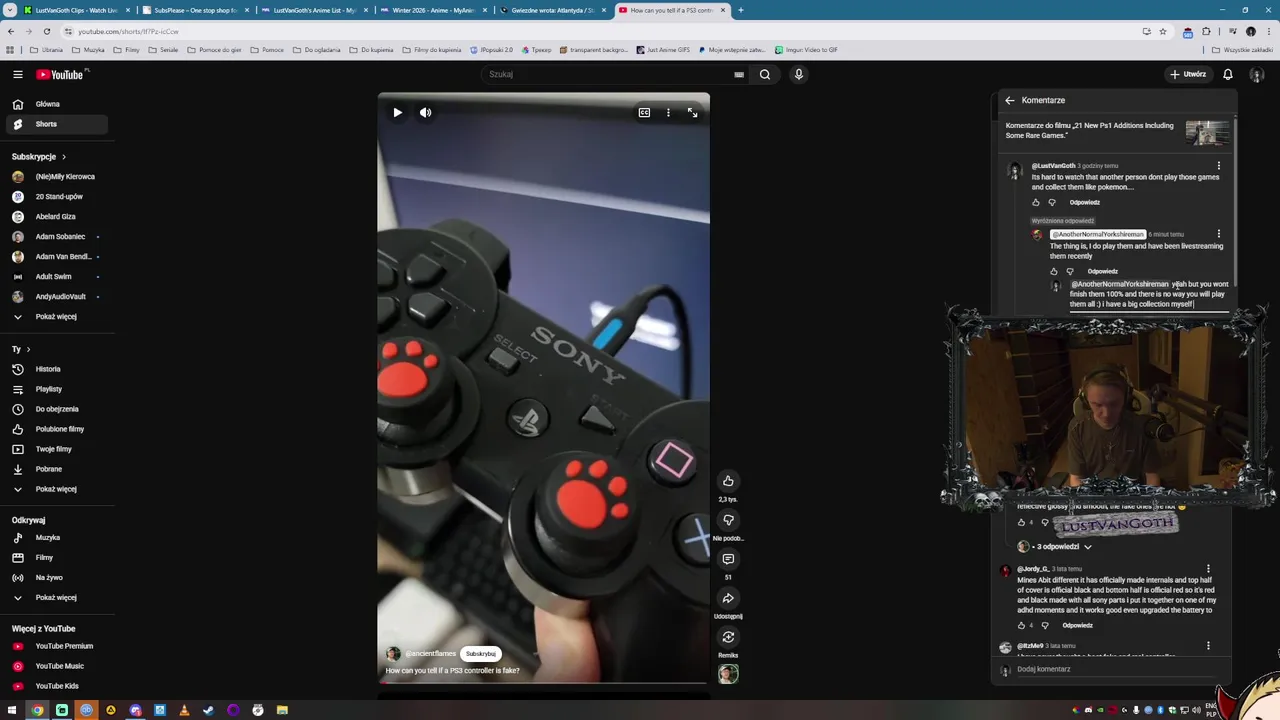
Task: Go to the YouTube logo home
Action: pos(62,74)
